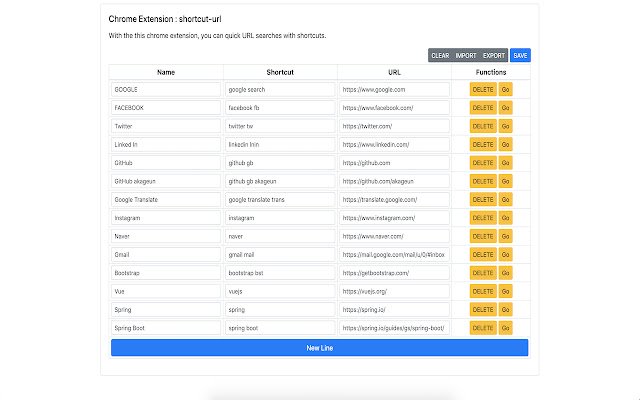Go to the Naver URL
Viewport: 640px width, 400px height.
[505, 236]
